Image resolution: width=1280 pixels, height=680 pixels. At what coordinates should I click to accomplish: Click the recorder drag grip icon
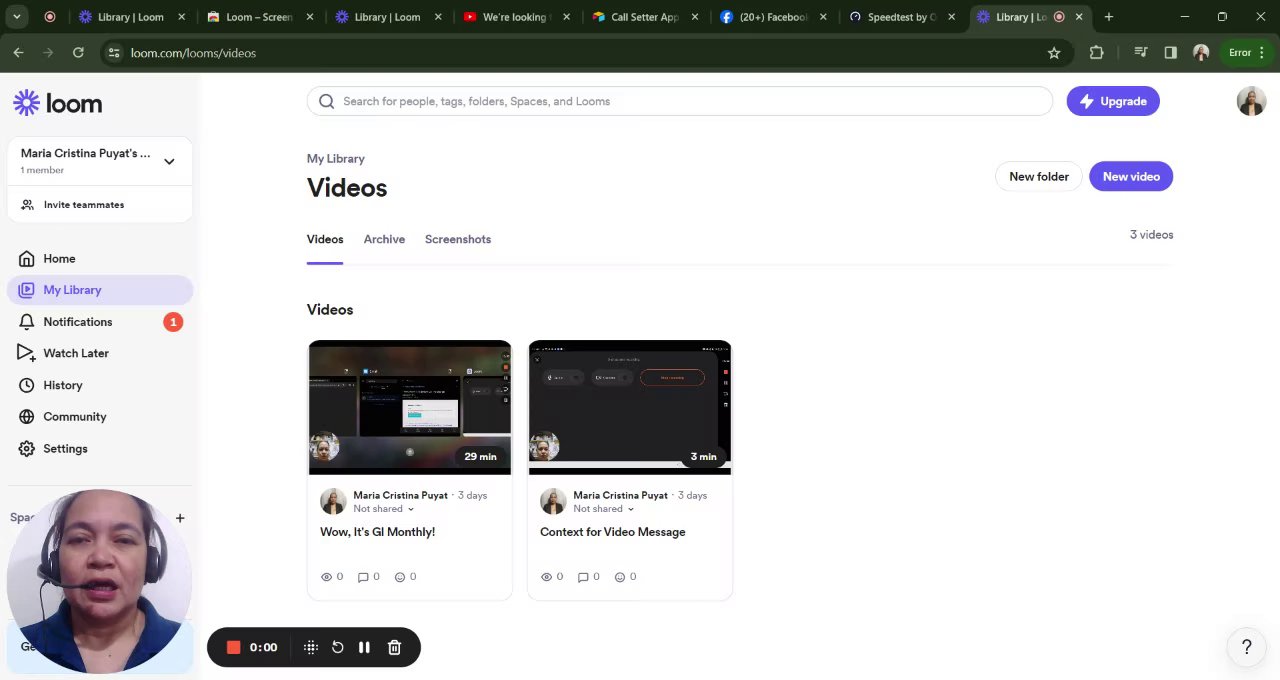[311, 647]
